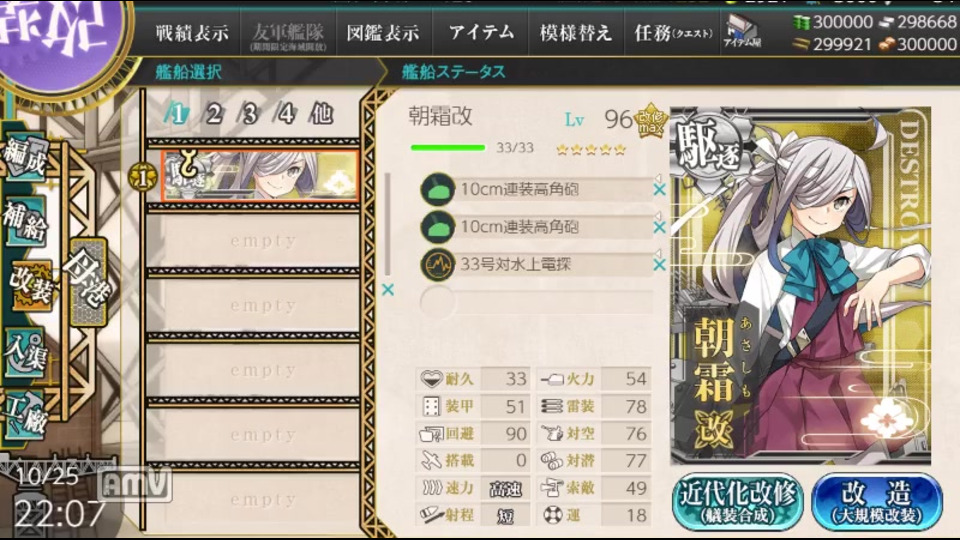Screen dimensions: 960x540
Task: Open the 任務 quest menu
Action: point(672,32)
